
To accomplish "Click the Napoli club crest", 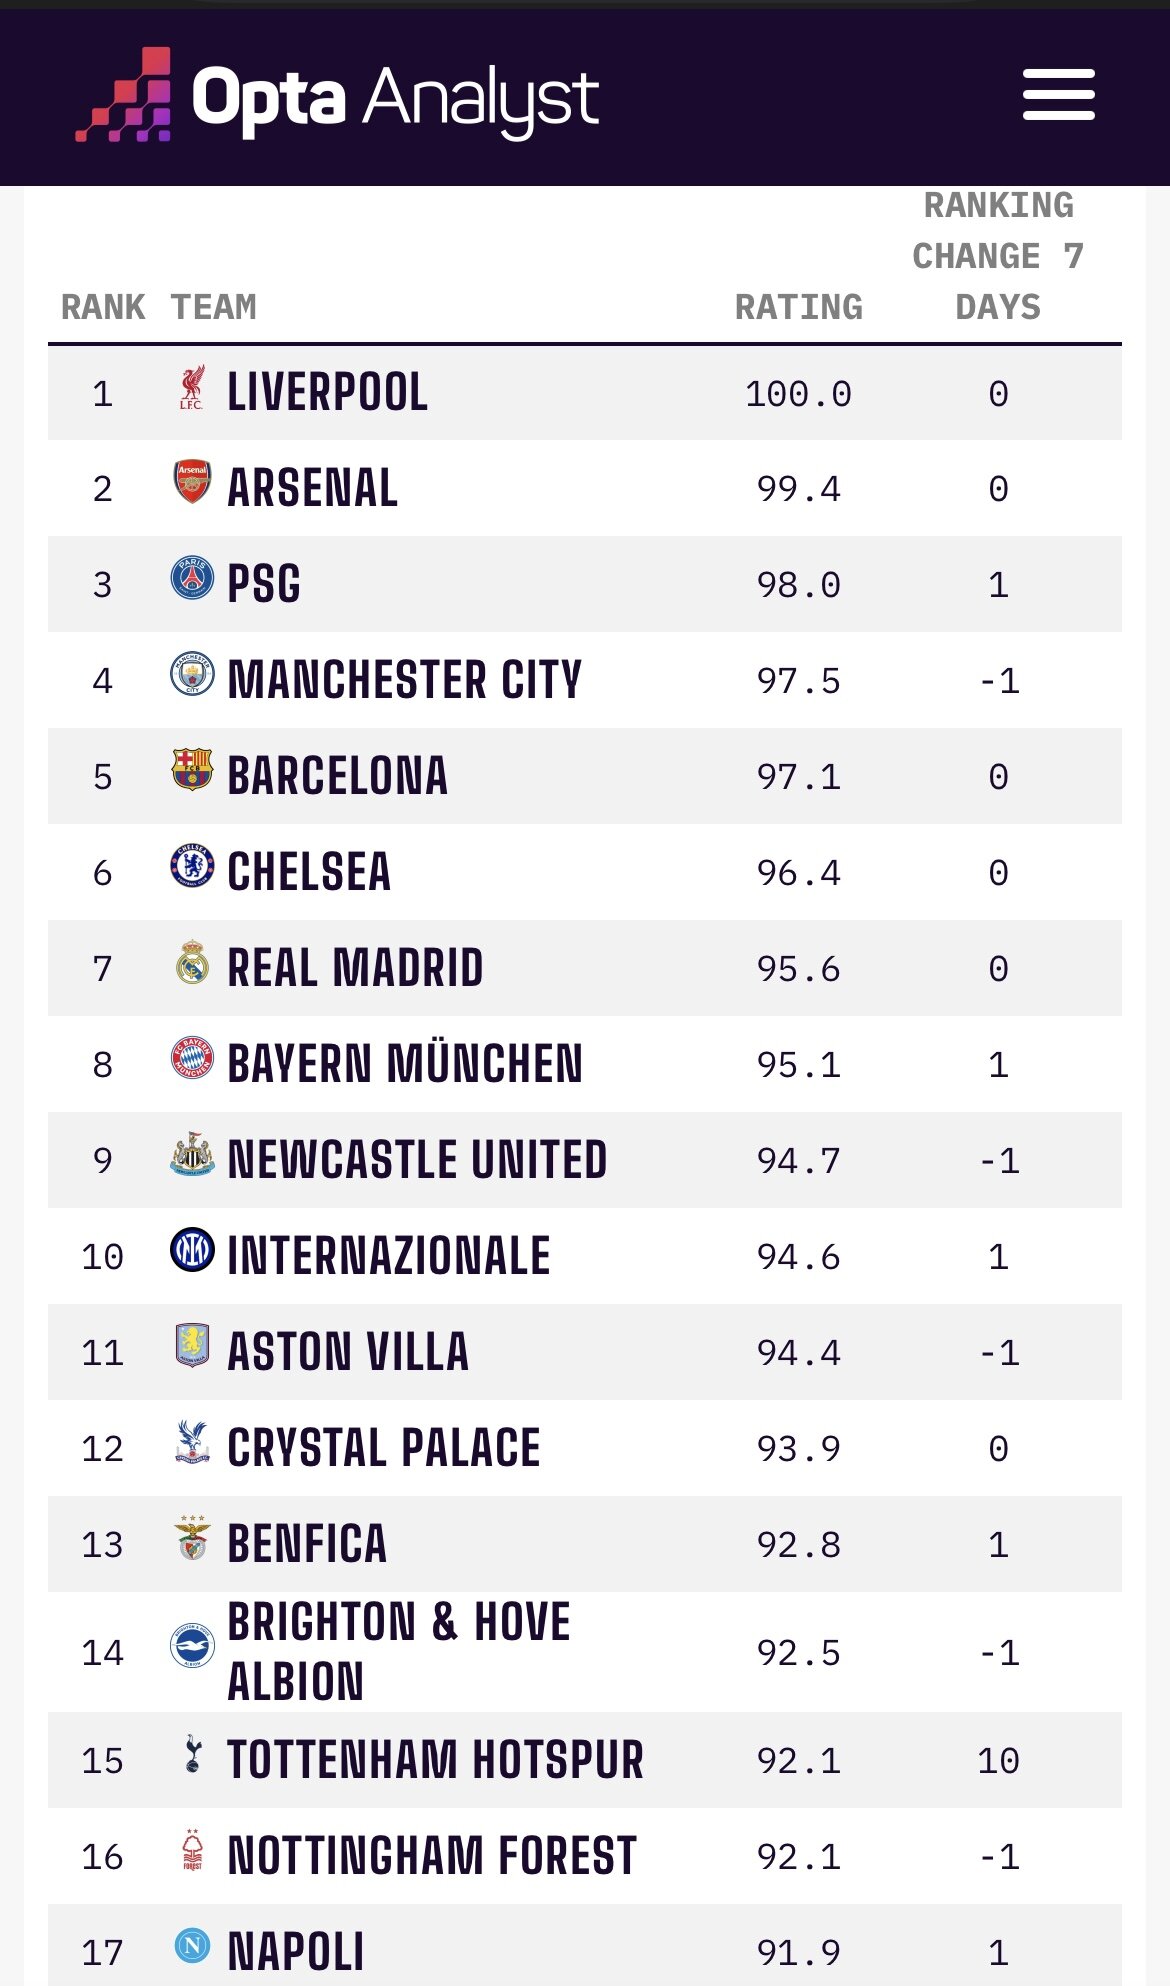I will (192, 1945).
